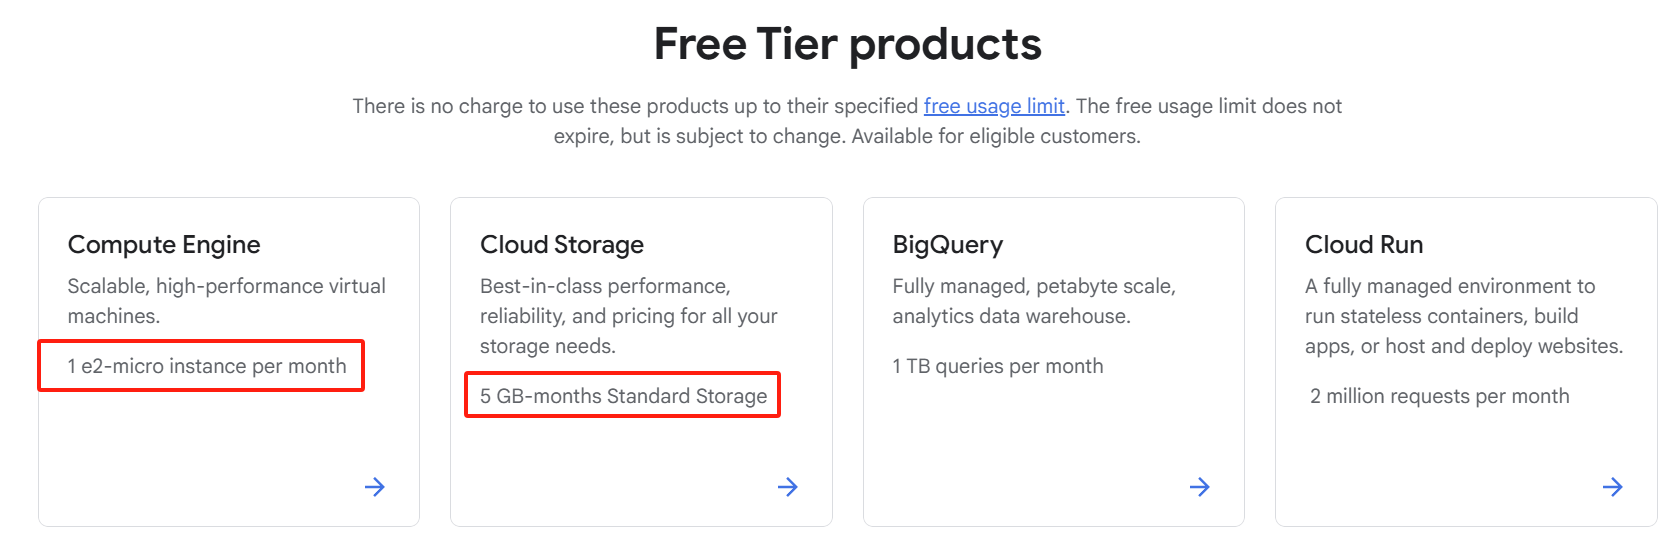The height and width of the screenshot is (544, 1680).
Task: Open the free usage limit link
Action: point(994,106)
